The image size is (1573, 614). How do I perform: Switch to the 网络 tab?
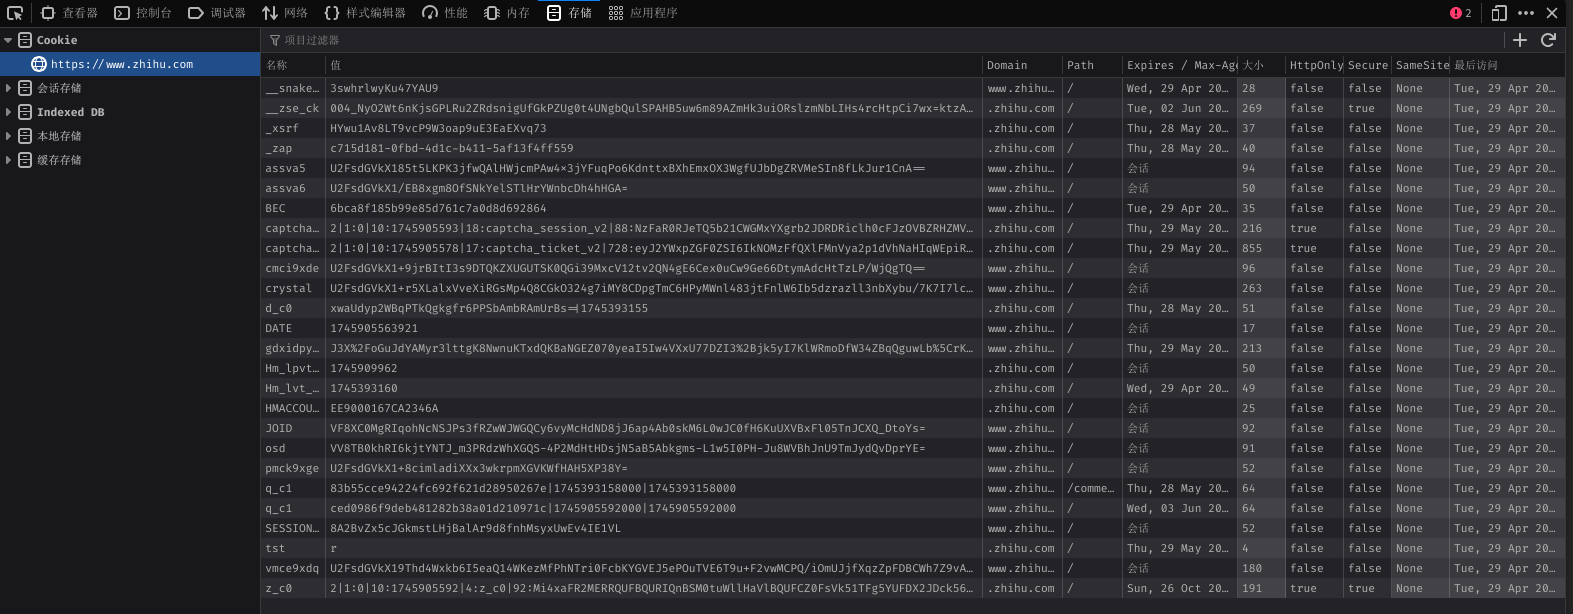coord(285,13)
